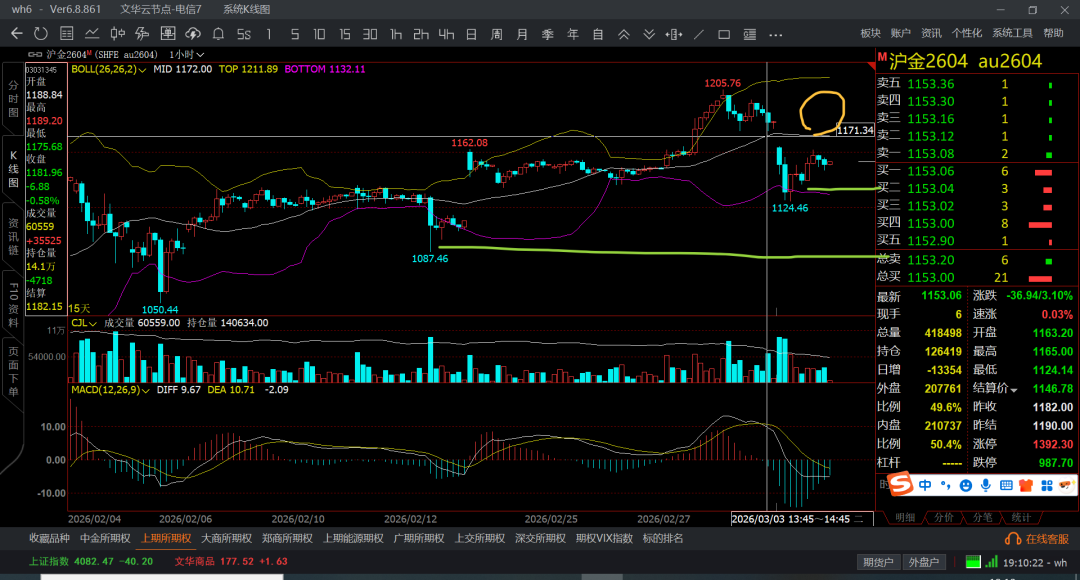Click the page-down double chevron icon
Image resolution: width=1080 pixels, height=580 pixels.
point(649,34)
